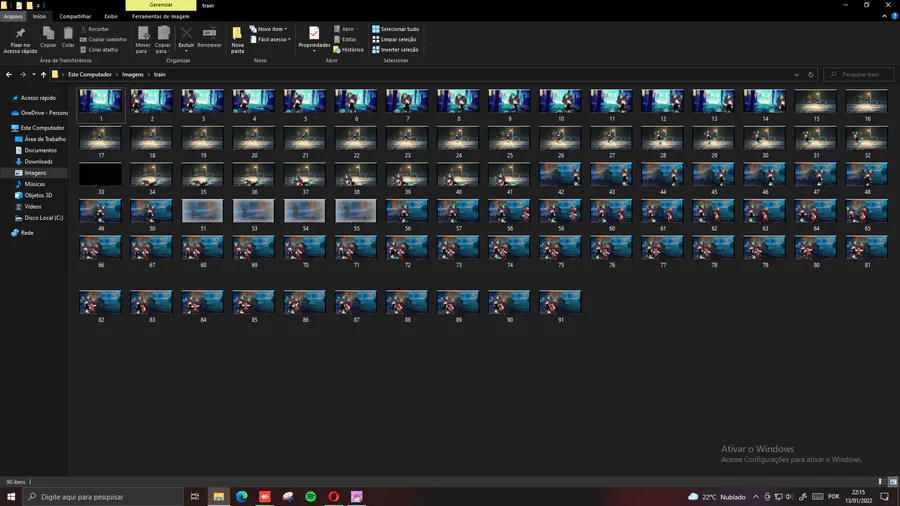Open Vídeos in the sidebar

(x=28, y=207)
